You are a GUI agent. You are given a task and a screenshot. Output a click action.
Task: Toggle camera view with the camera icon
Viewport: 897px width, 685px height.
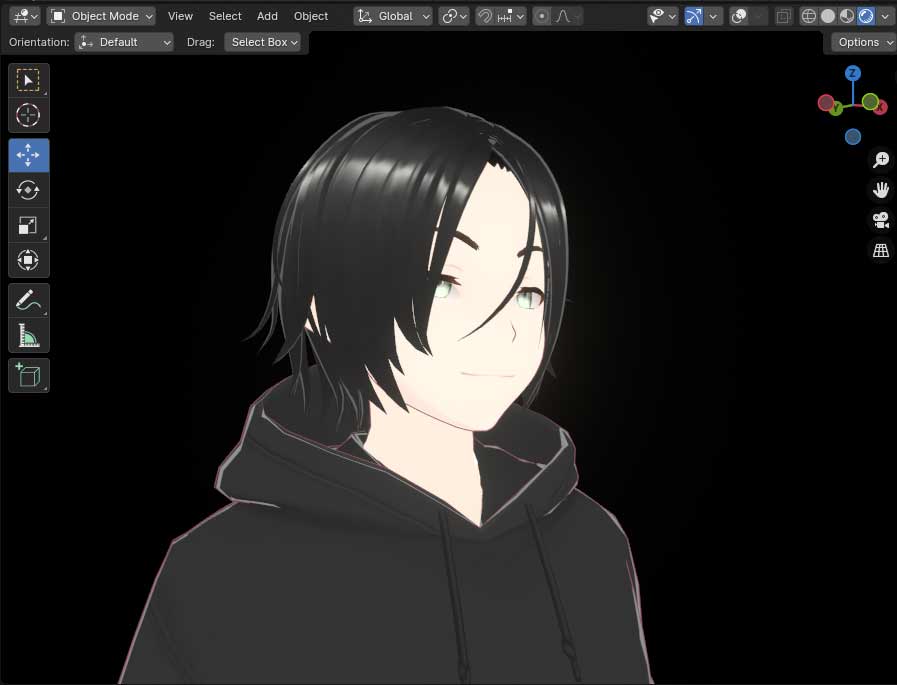(881, 220)
